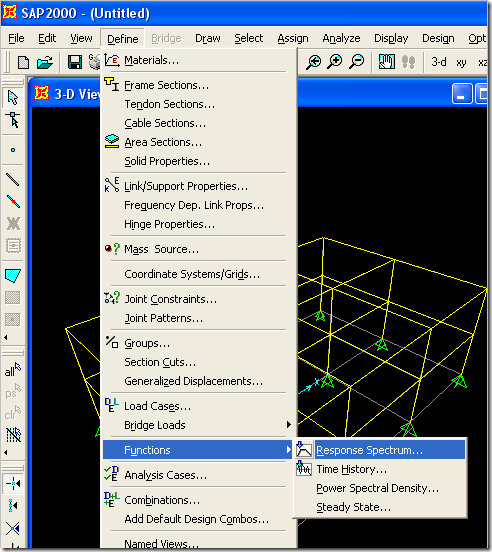Choose Frame Sections... menu entry
492x552 pixels.
[x=199, y=85]
